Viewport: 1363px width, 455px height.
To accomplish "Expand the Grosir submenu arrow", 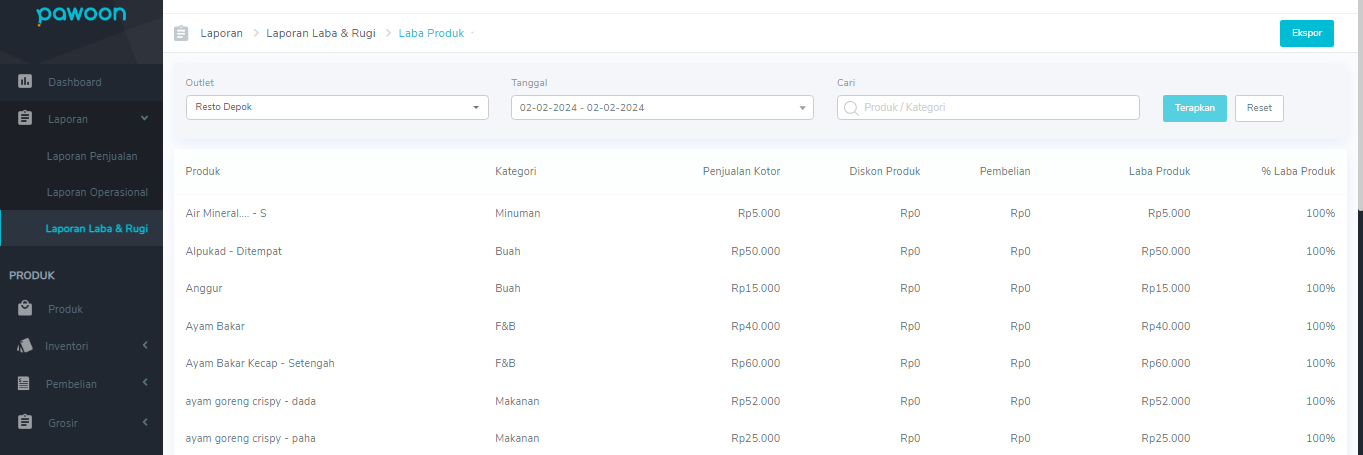I will [144, 422].
